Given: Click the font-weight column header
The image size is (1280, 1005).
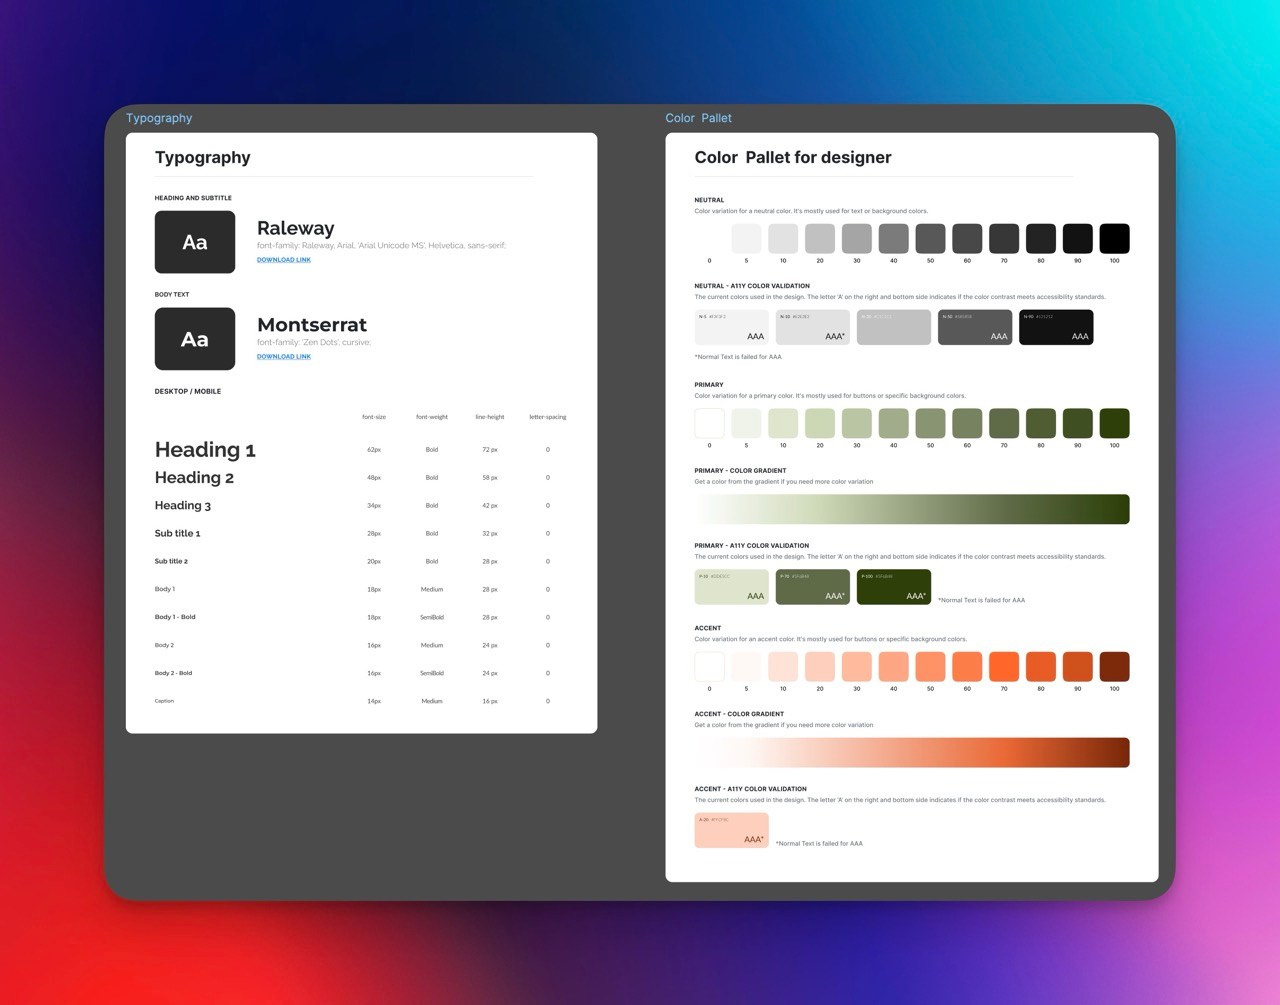Looking at the screenshot, I should [x=432, y=417].
